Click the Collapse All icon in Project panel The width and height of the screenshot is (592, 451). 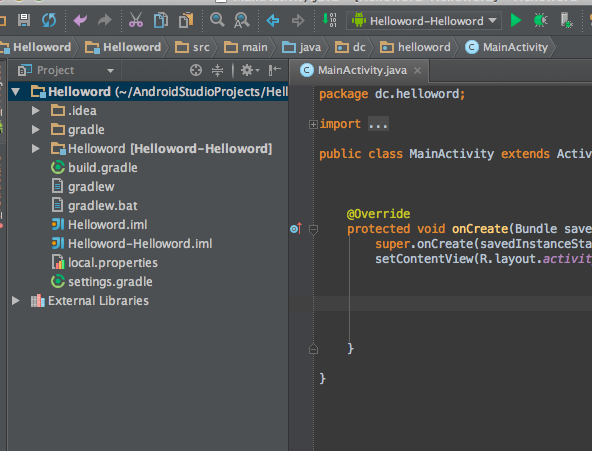coord(217,70)
